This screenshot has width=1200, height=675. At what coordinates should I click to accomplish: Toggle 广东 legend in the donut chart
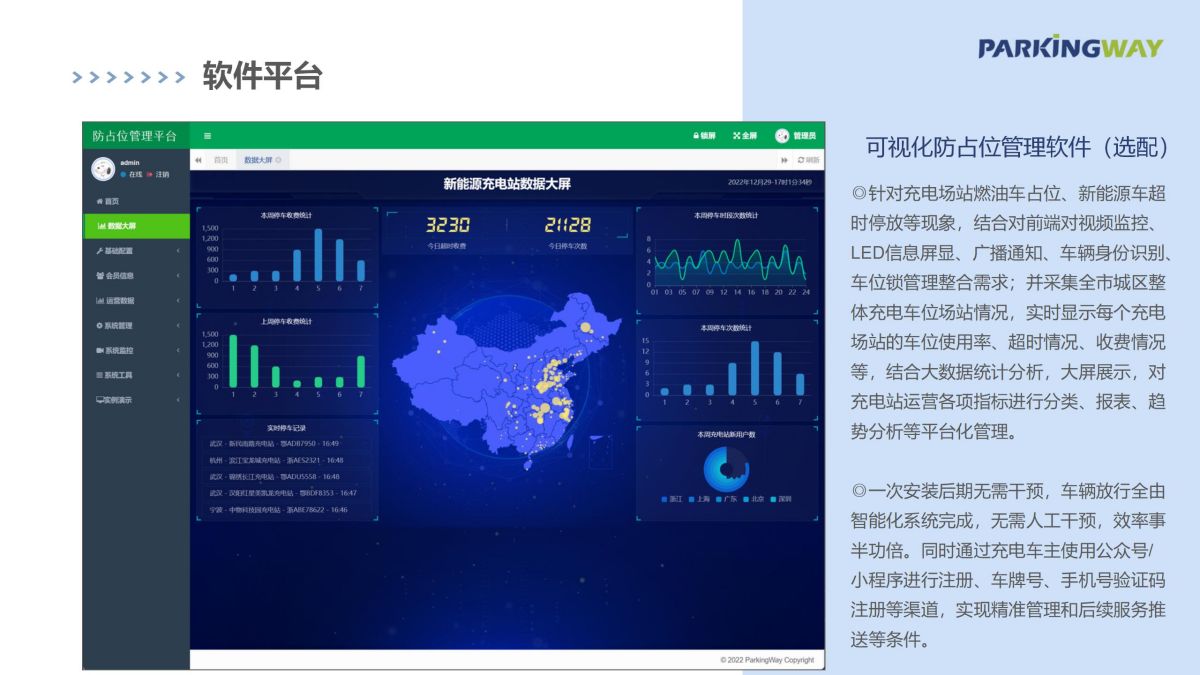point(727,498)
